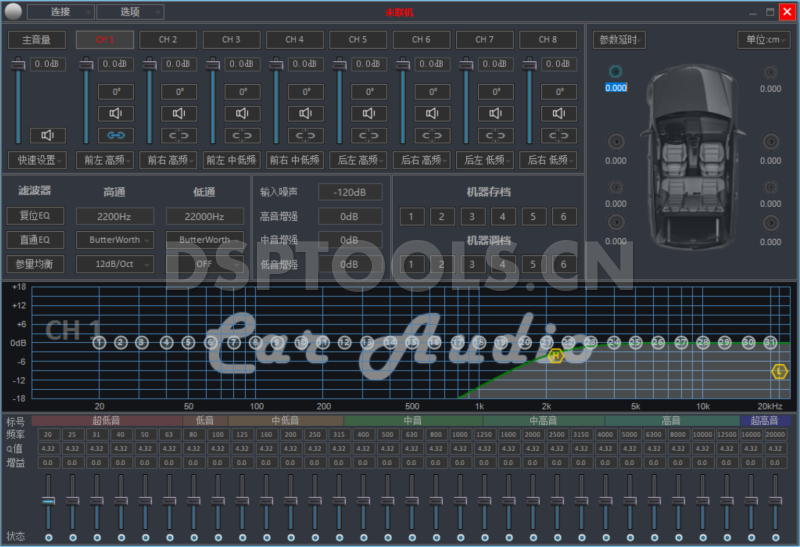This screenshot has height=547, width=800.
Task: Select EQ band node 1 on the graph
Action: 99,342
